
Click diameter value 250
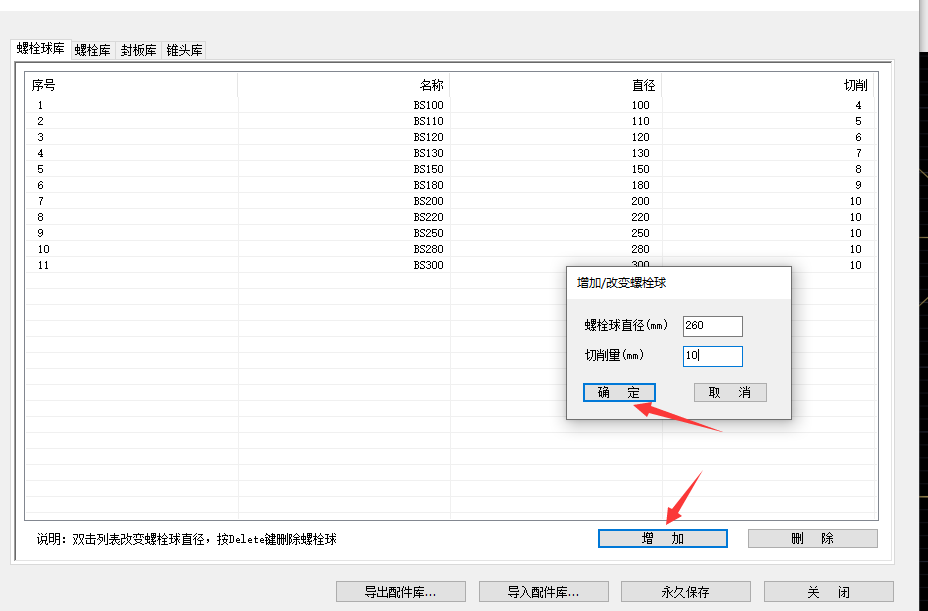[640, 233]
